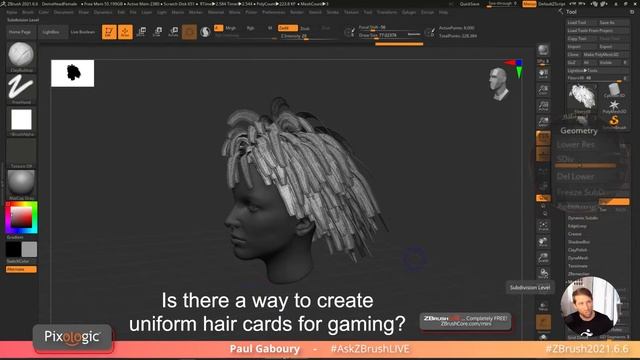The width and height of the screenshot is (640, 360).
Task: Toggle Live Boolean mode
Action: click(x=83, y=32)
